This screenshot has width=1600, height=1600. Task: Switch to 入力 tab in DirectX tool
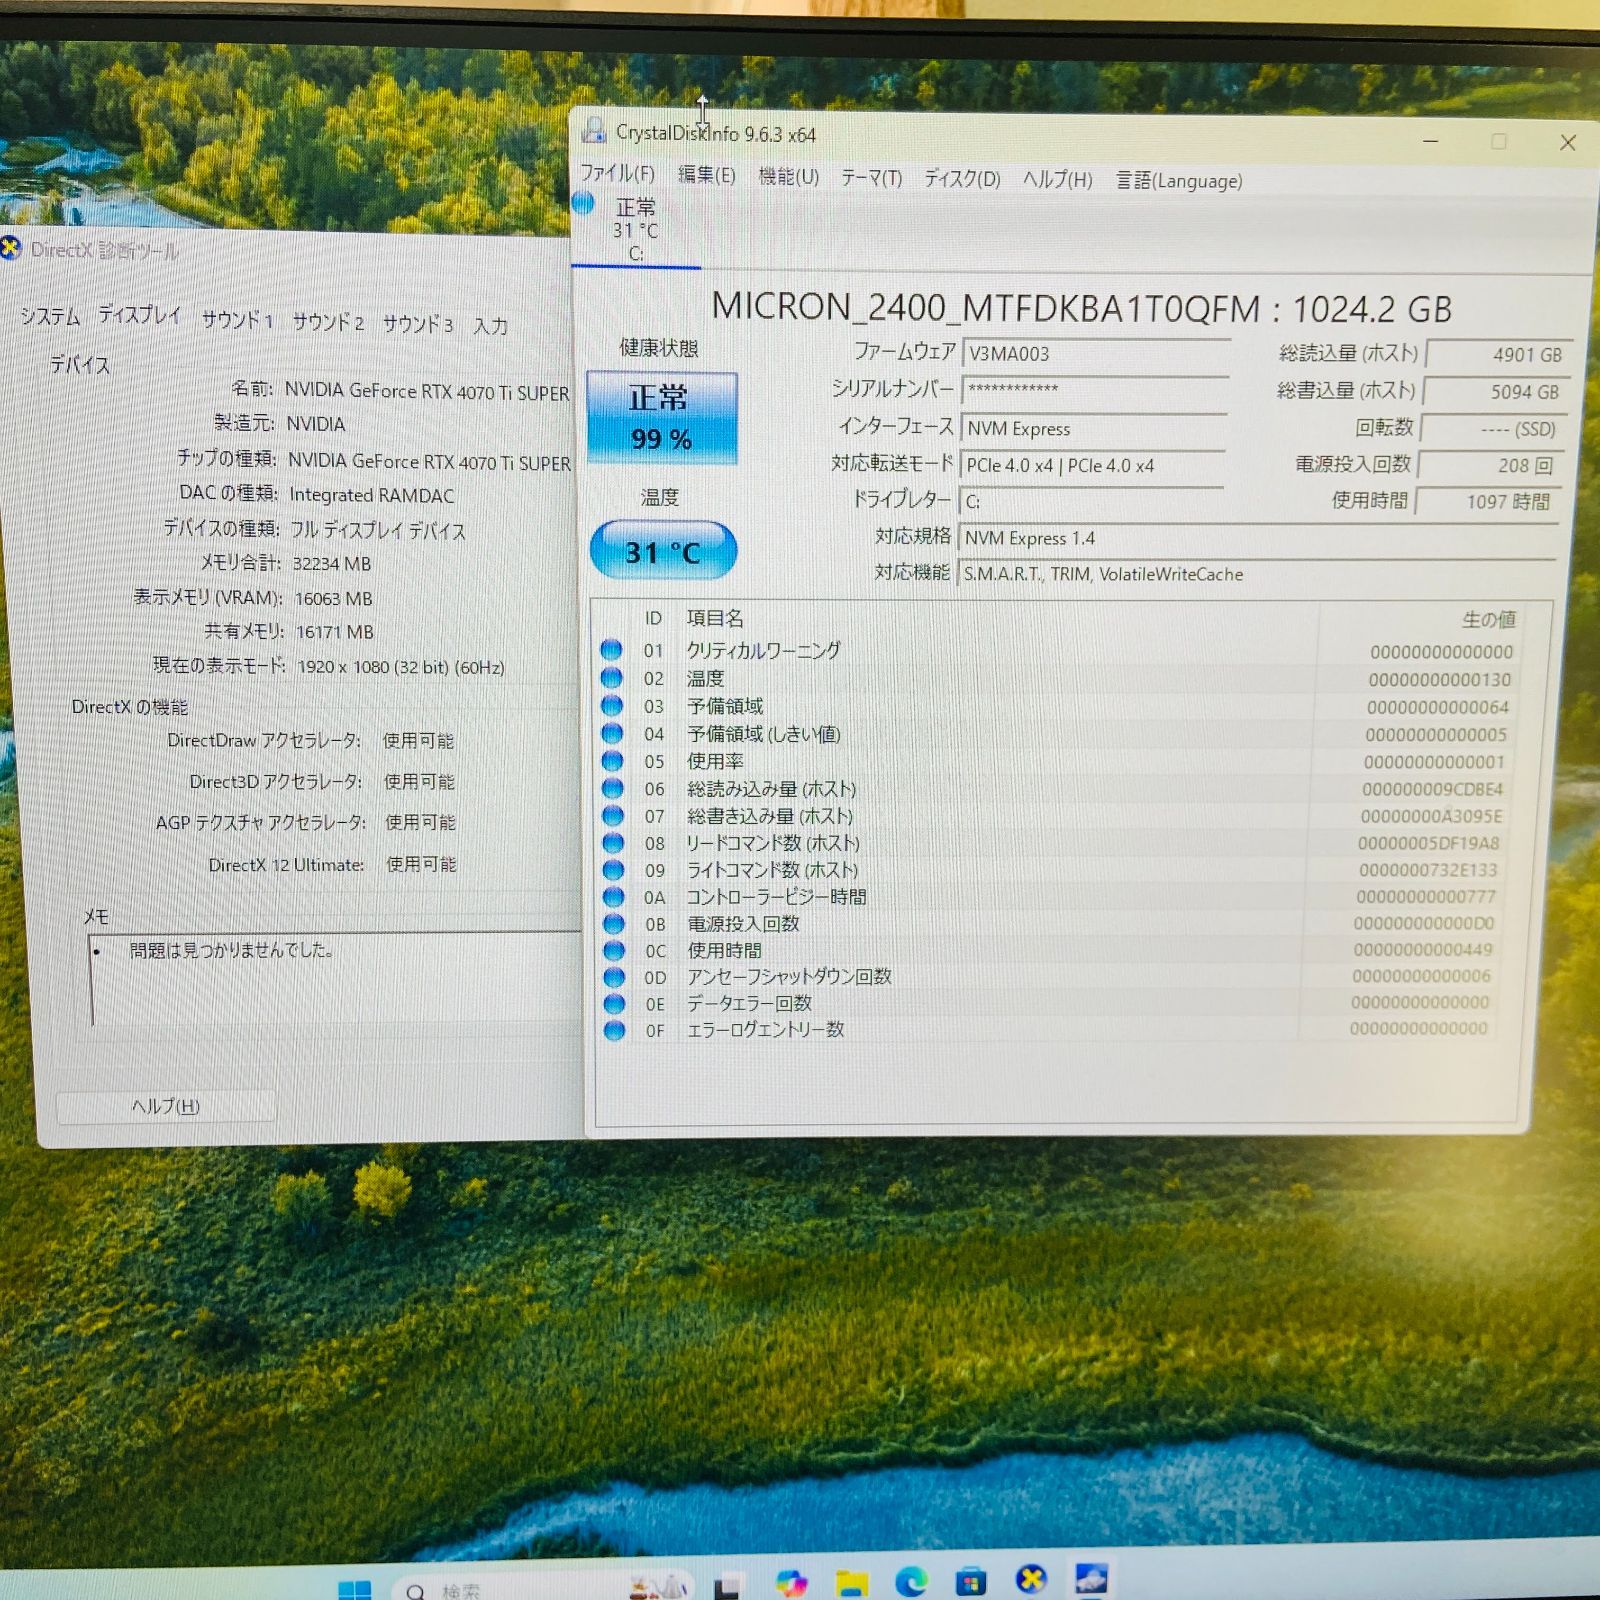490,326
